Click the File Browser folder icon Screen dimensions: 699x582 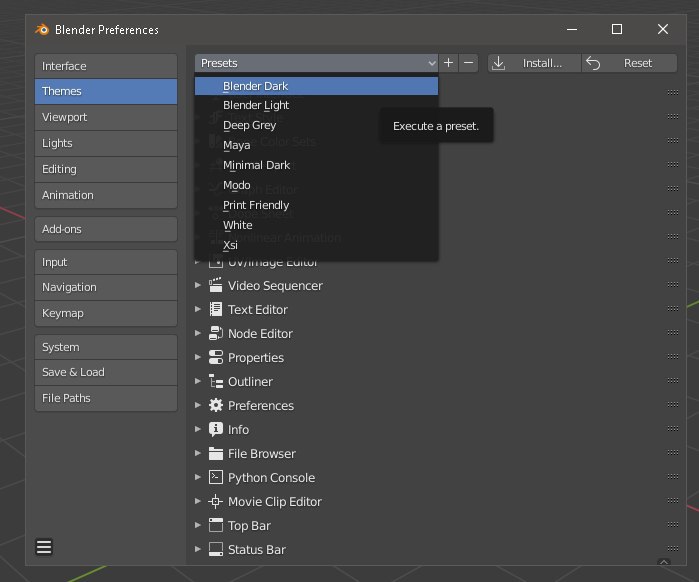pyautogui.click(x=216, y=453)
